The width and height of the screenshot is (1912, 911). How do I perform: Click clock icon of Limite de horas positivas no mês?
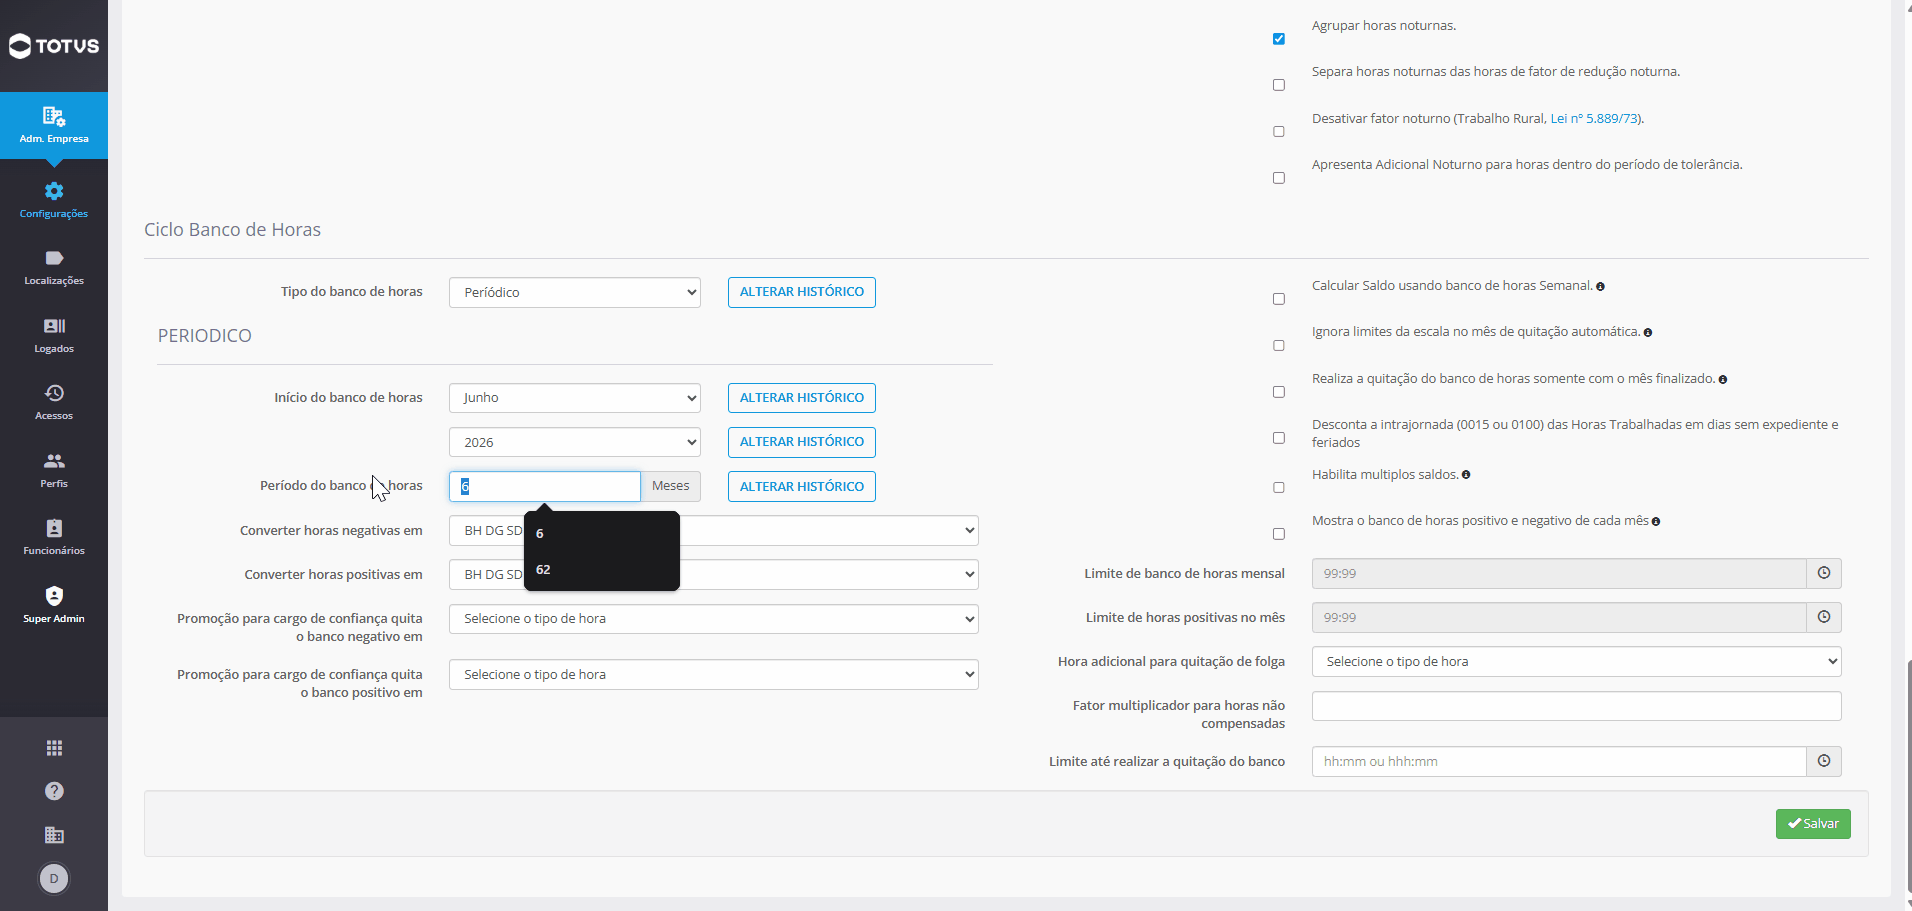1824,617
